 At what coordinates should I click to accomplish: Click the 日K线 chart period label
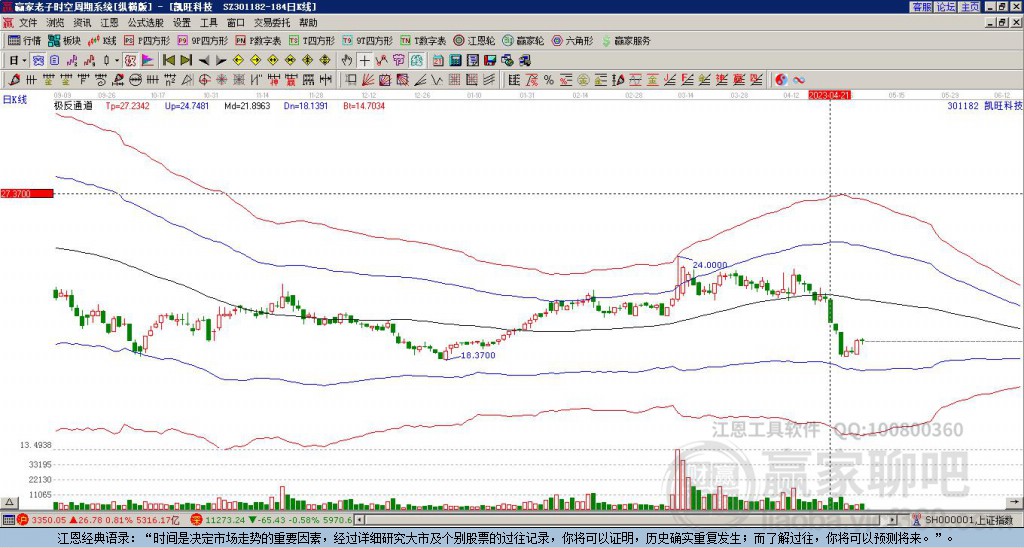(x=15, y=100)
